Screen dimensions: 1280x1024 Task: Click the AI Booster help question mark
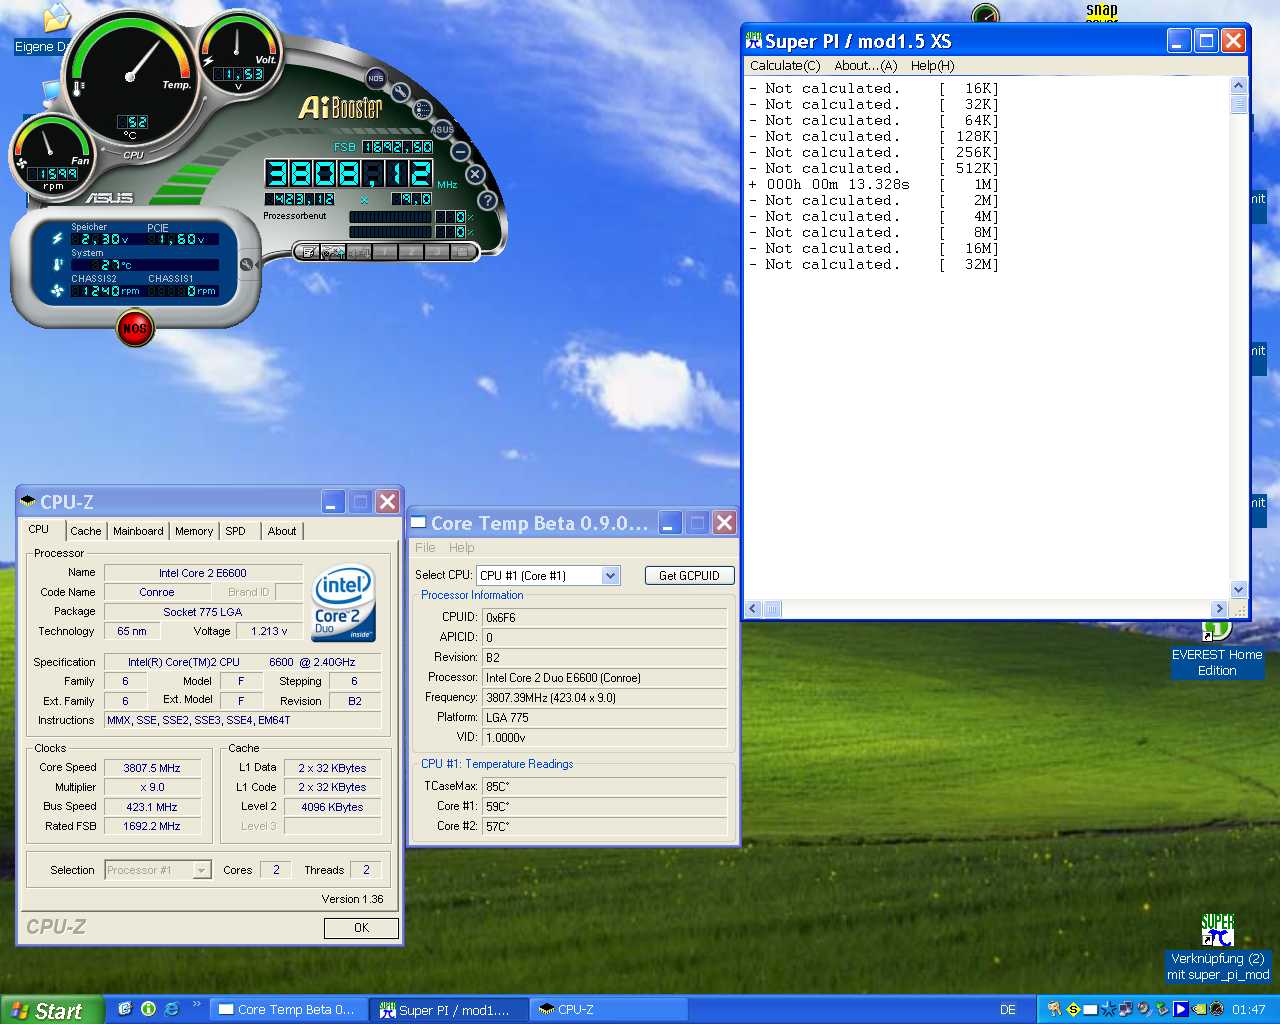pos(487,200)
